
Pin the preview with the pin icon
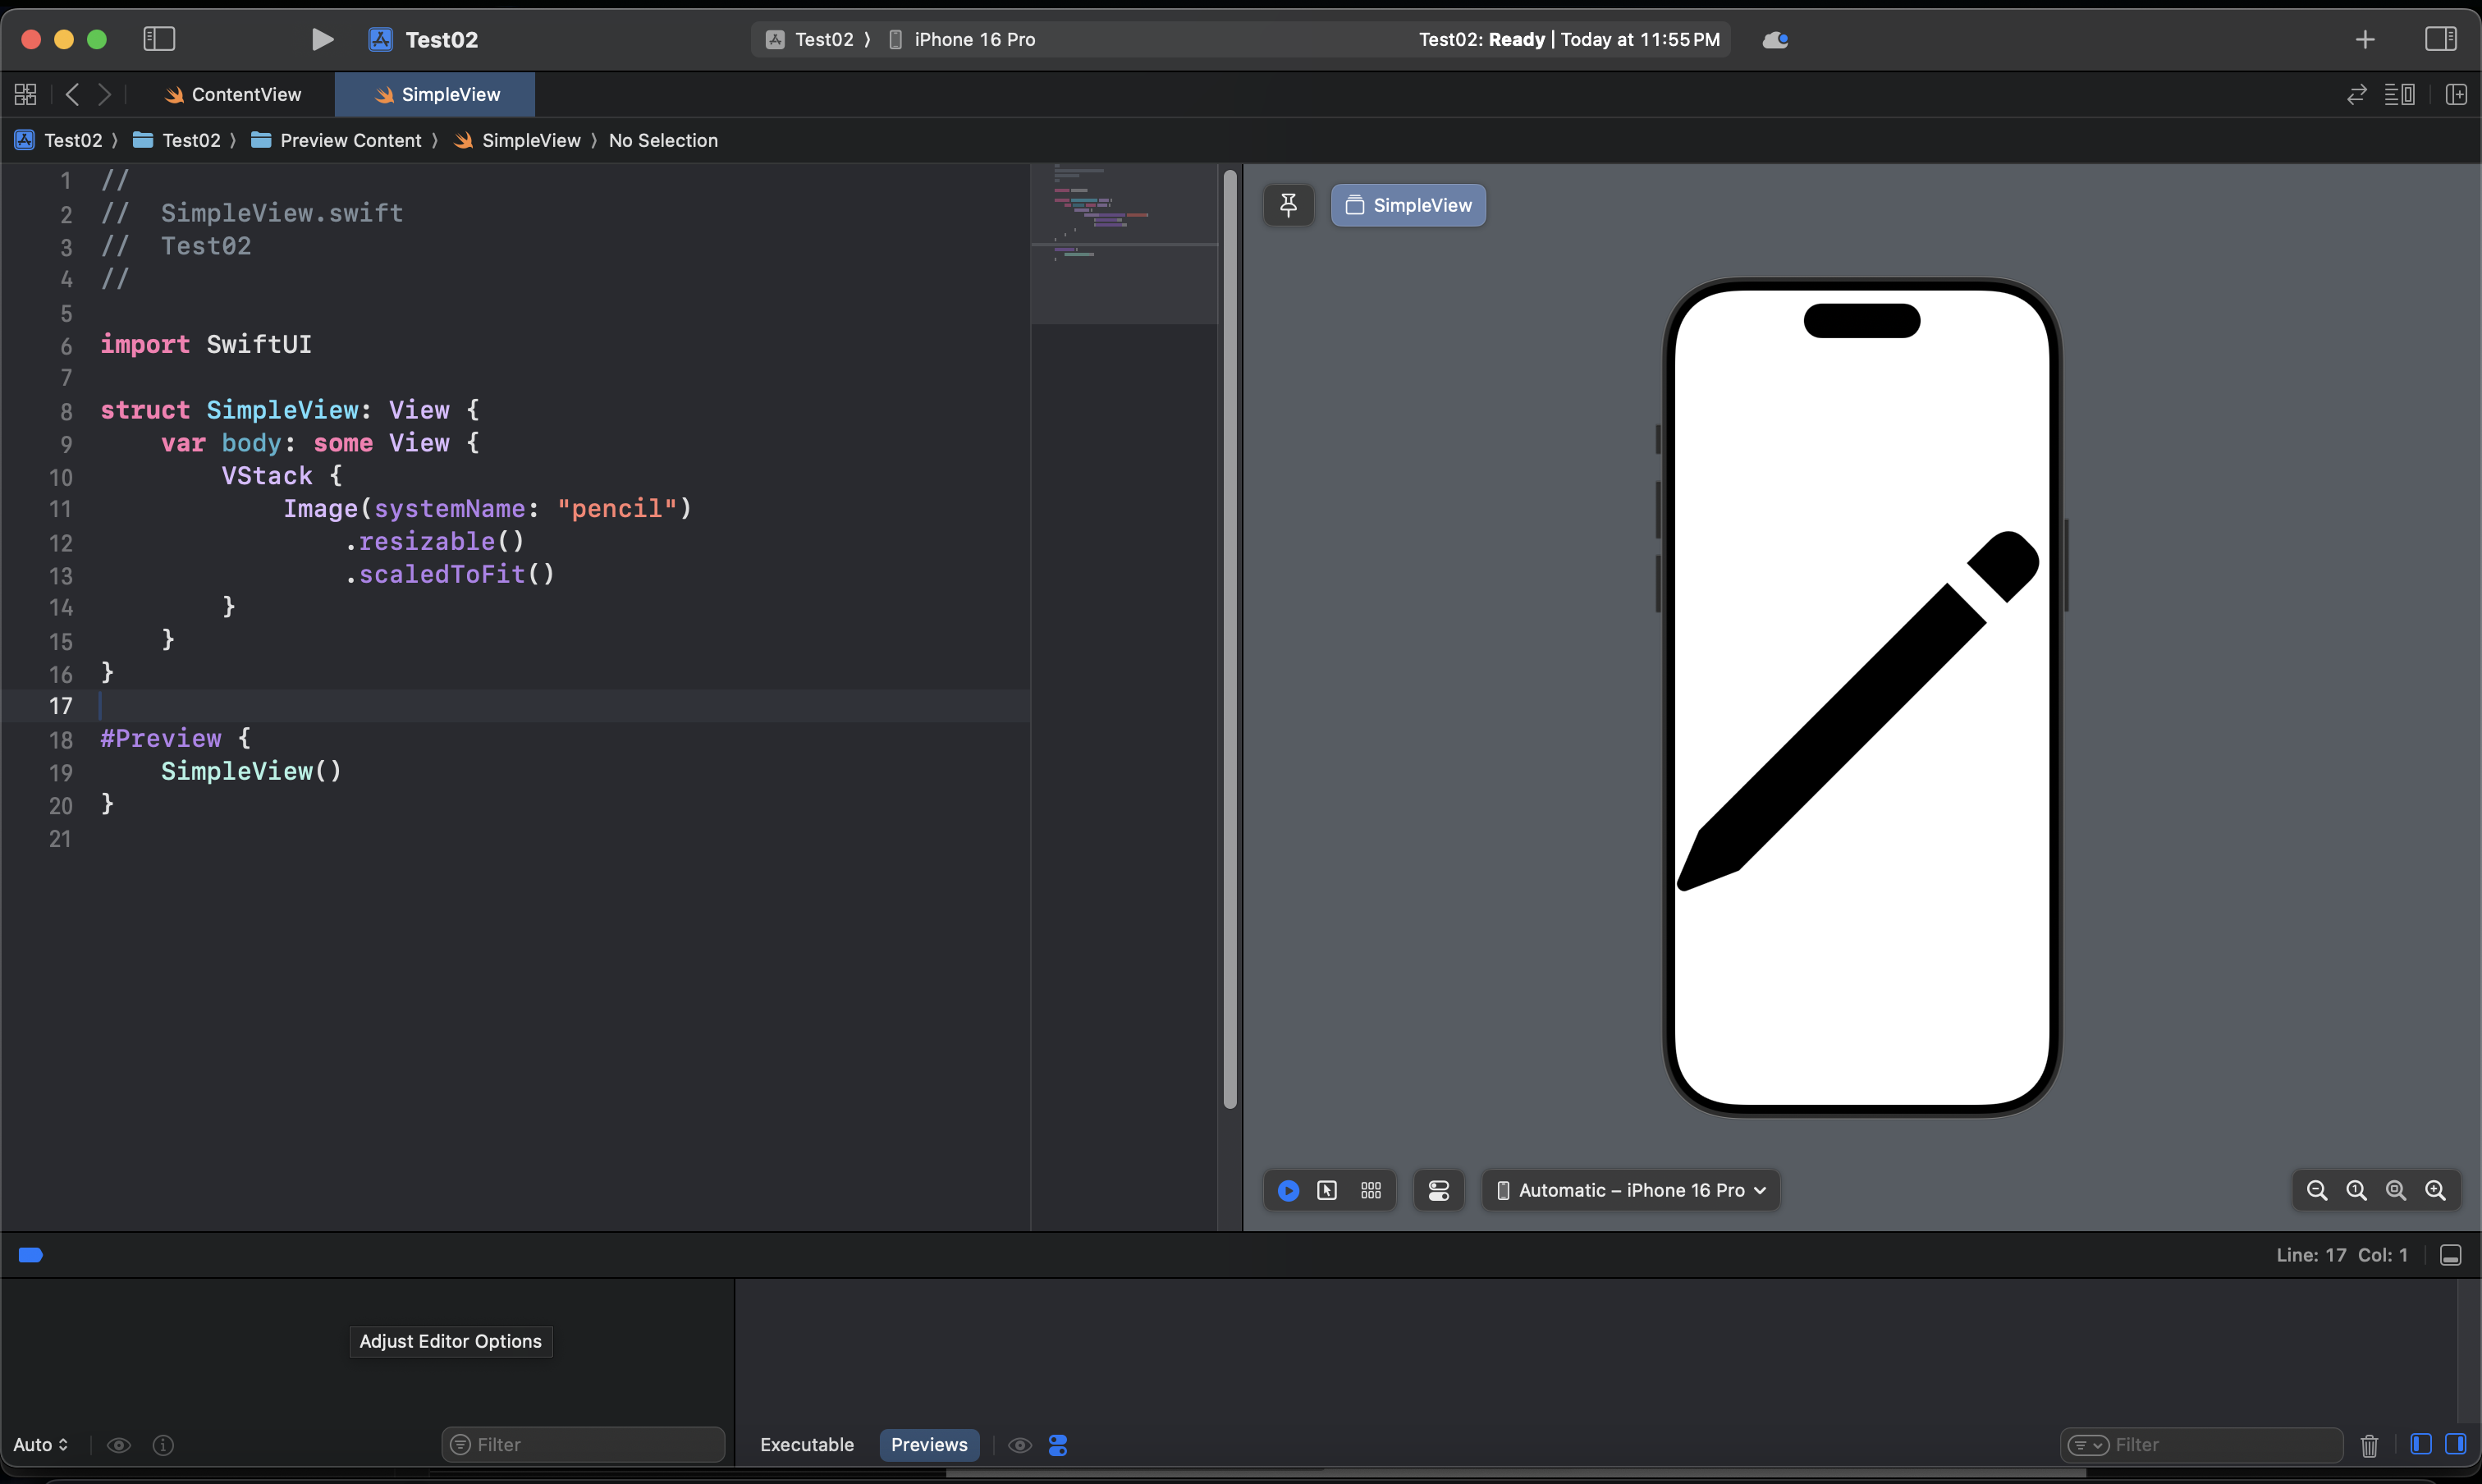tap(1288, 205)
